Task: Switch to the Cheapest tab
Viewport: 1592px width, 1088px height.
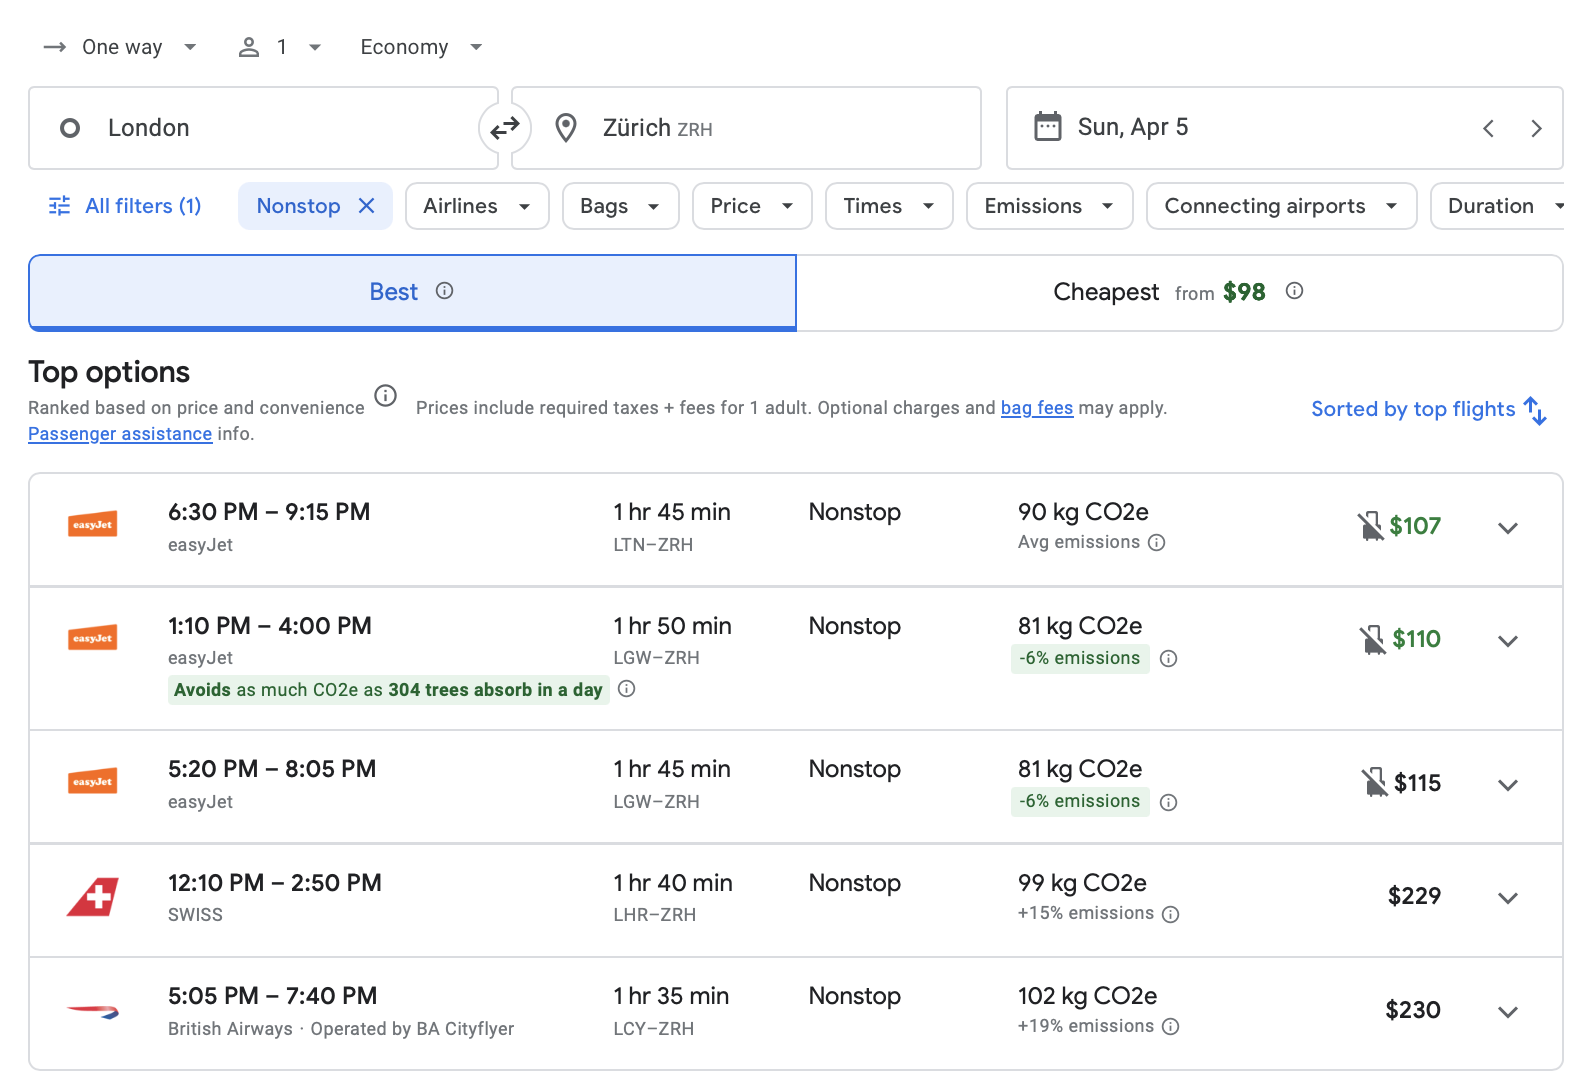Action: click(1179, 292)
